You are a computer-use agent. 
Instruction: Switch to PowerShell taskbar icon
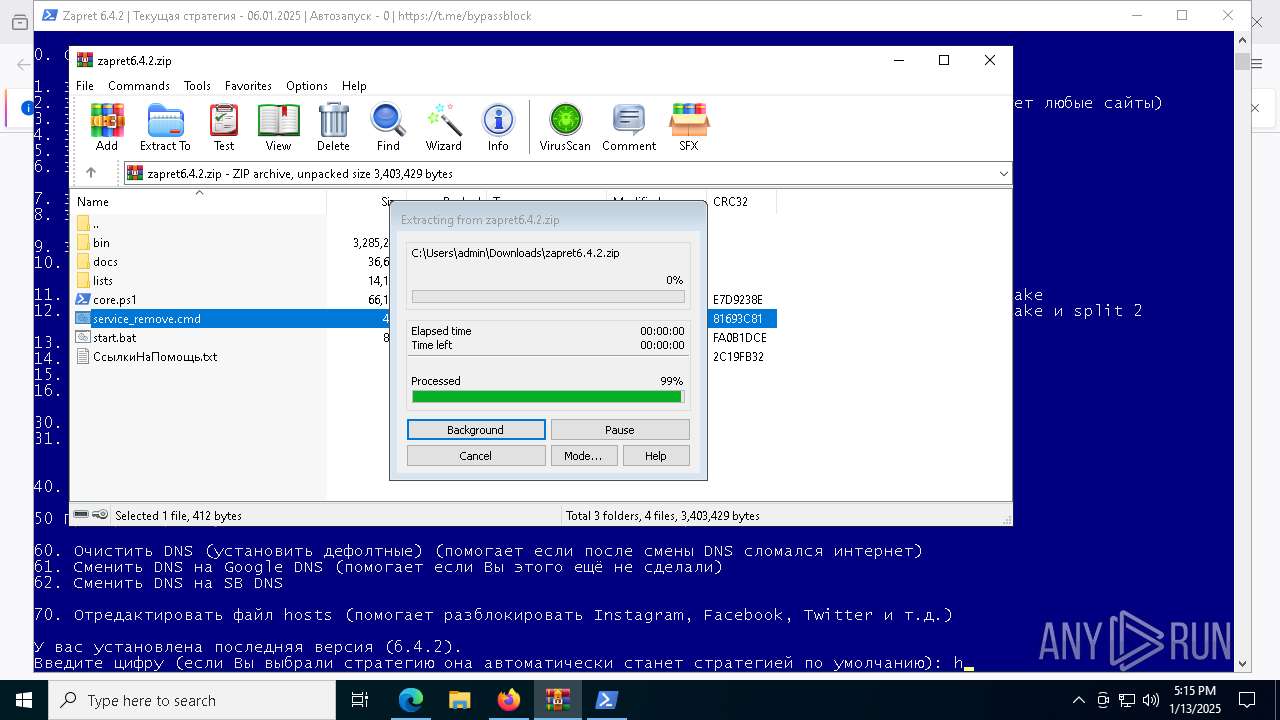[x=607, y=700]
